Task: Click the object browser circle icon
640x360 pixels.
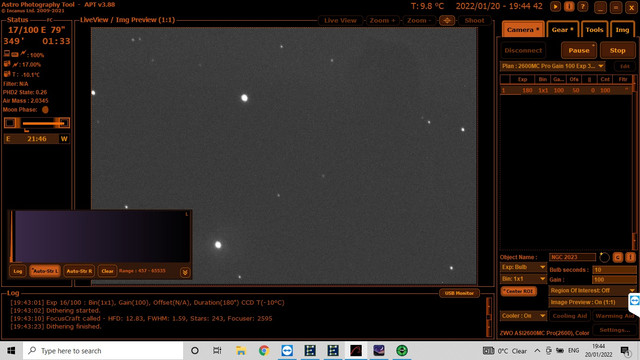Action: 604,257
